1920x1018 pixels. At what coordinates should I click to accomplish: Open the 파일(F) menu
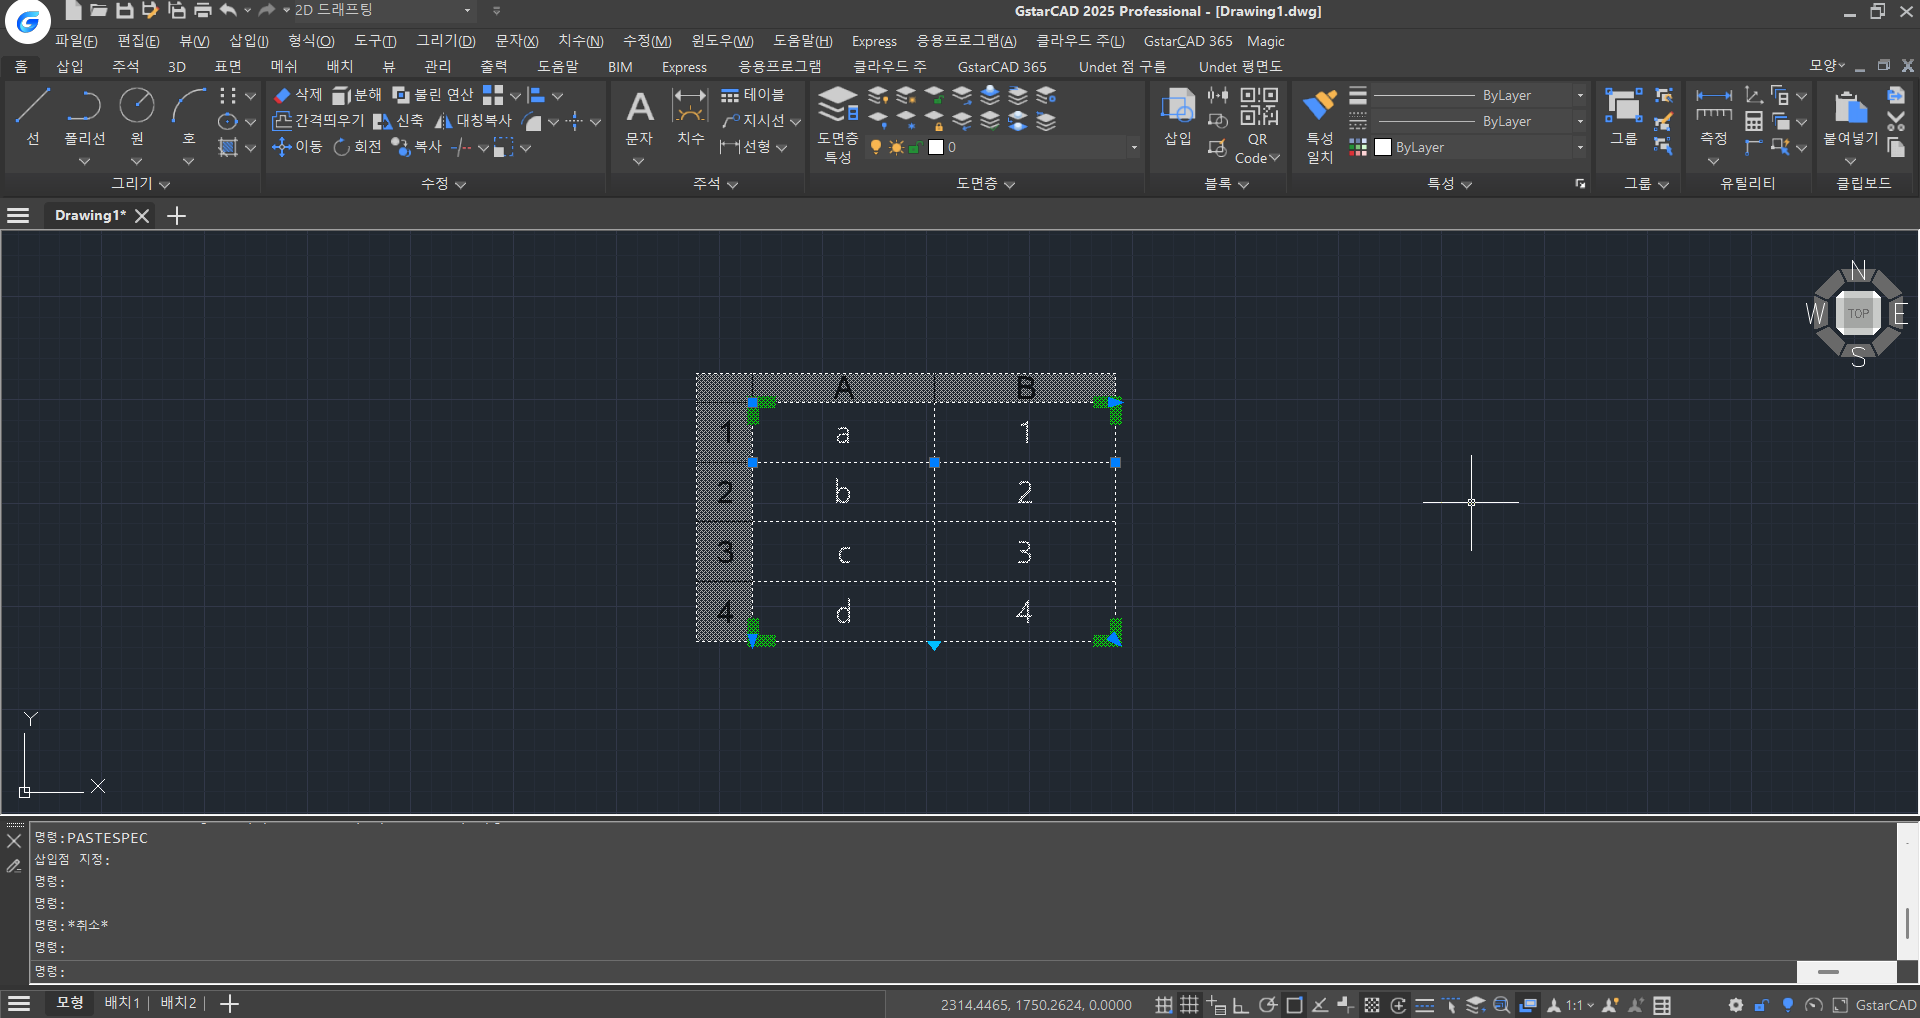tap(76, 41)
